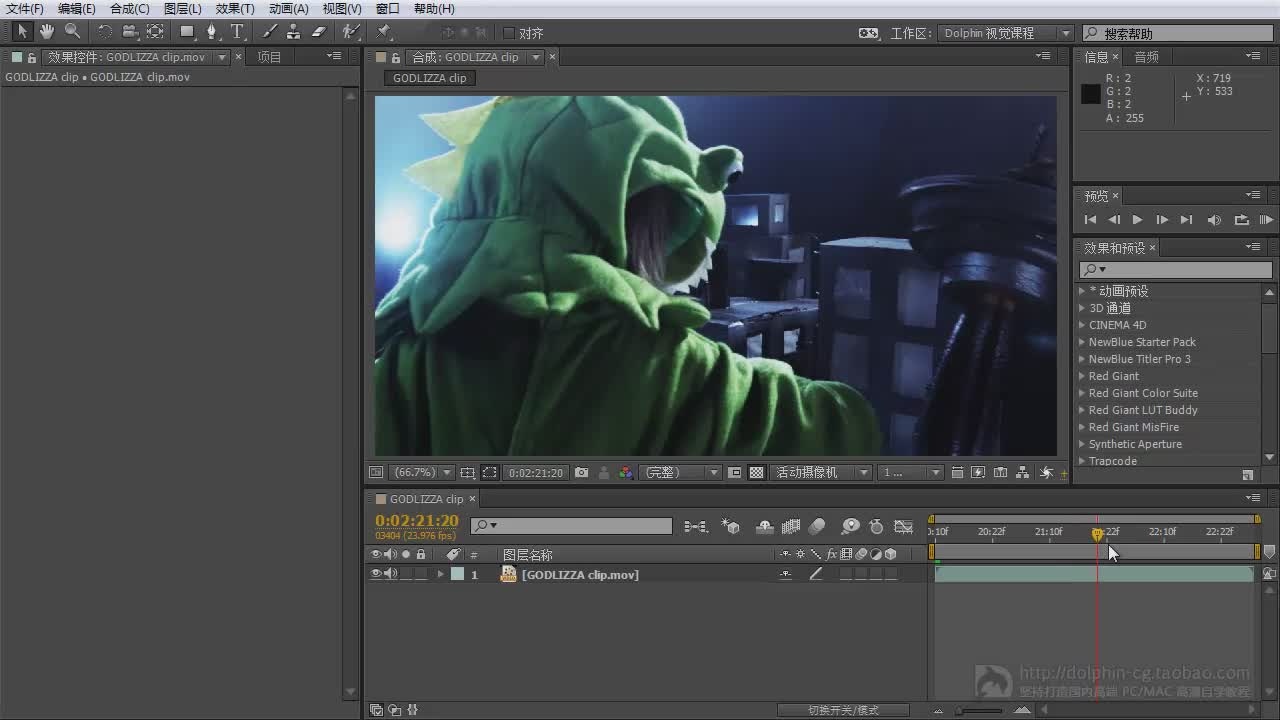
Task: Select the Clone Stamp tool
Action: pos(294,32)
